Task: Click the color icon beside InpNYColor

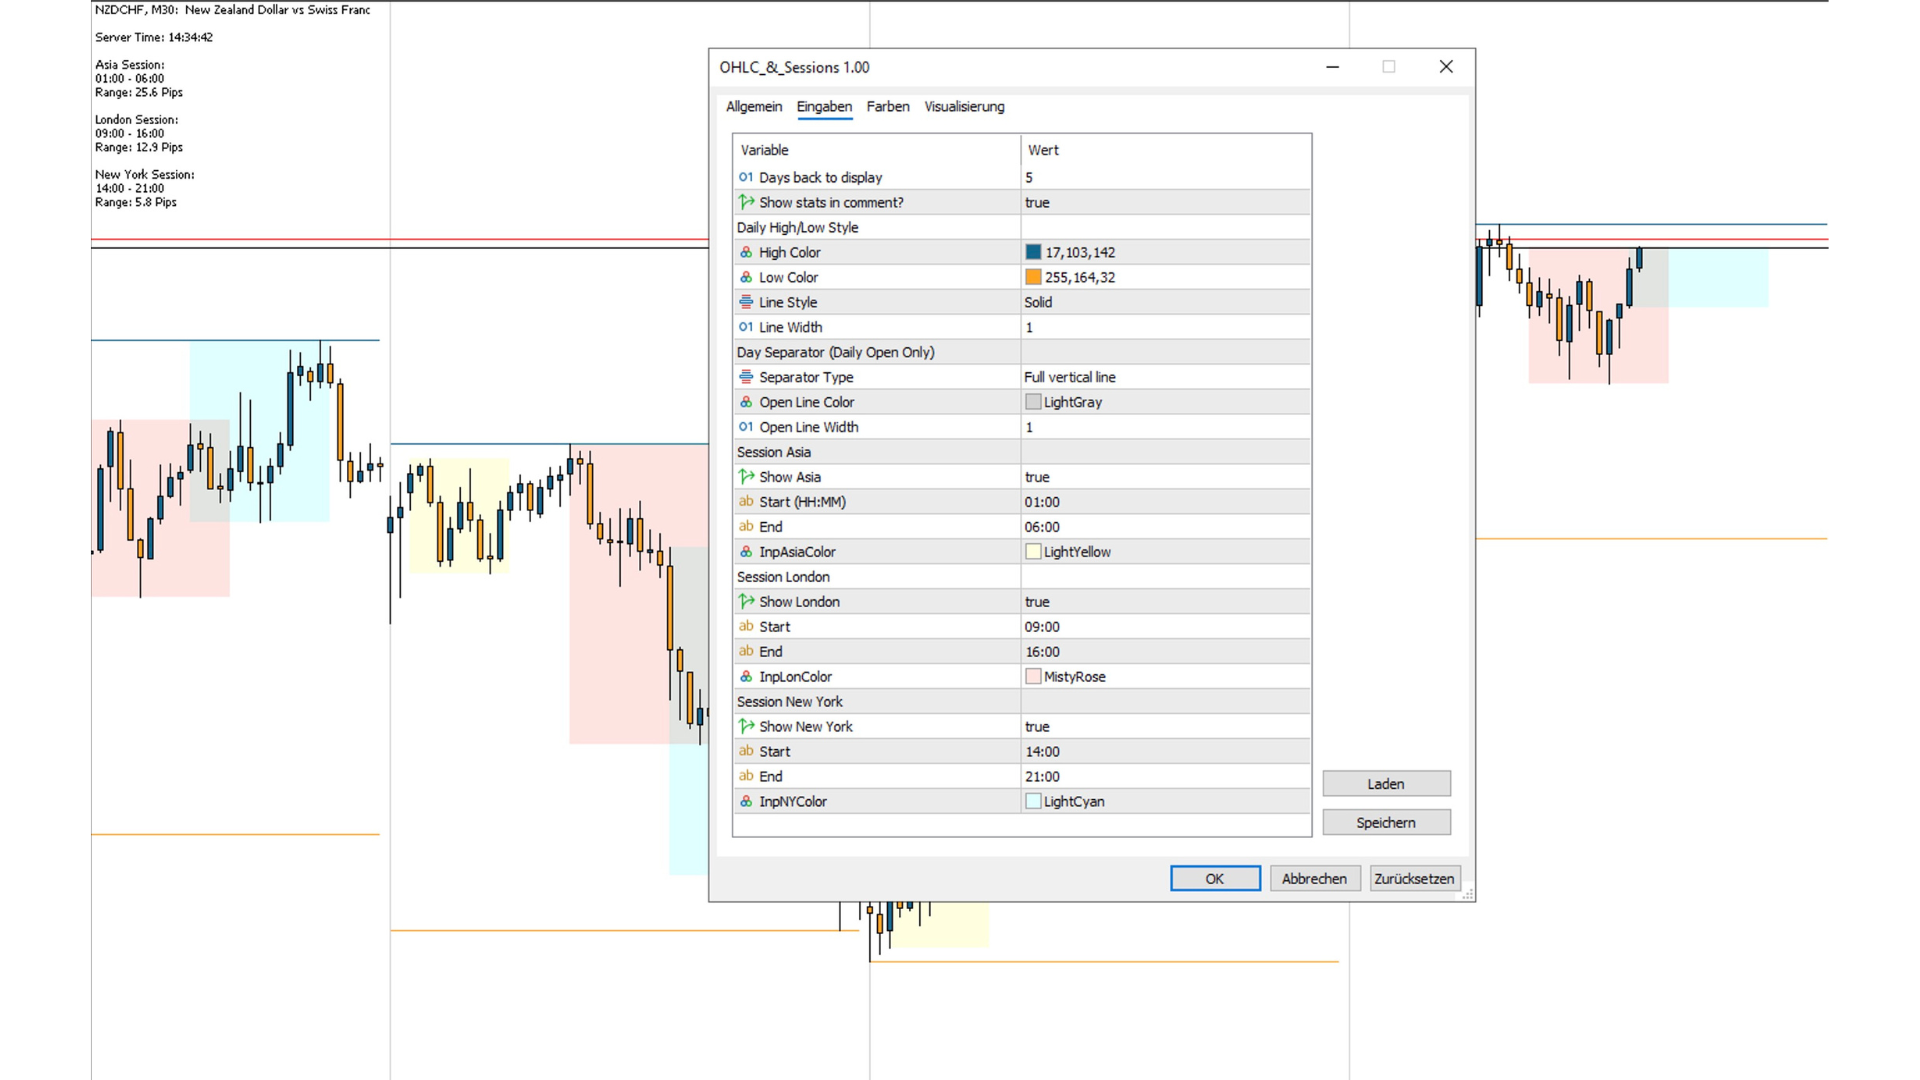Action: 746,801
